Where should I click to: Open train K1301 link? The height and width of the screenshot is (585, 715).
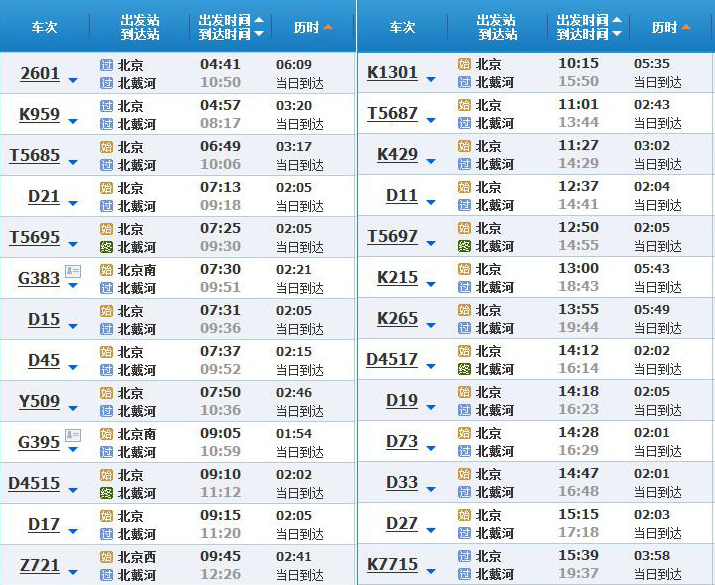(x=393, y=72)
